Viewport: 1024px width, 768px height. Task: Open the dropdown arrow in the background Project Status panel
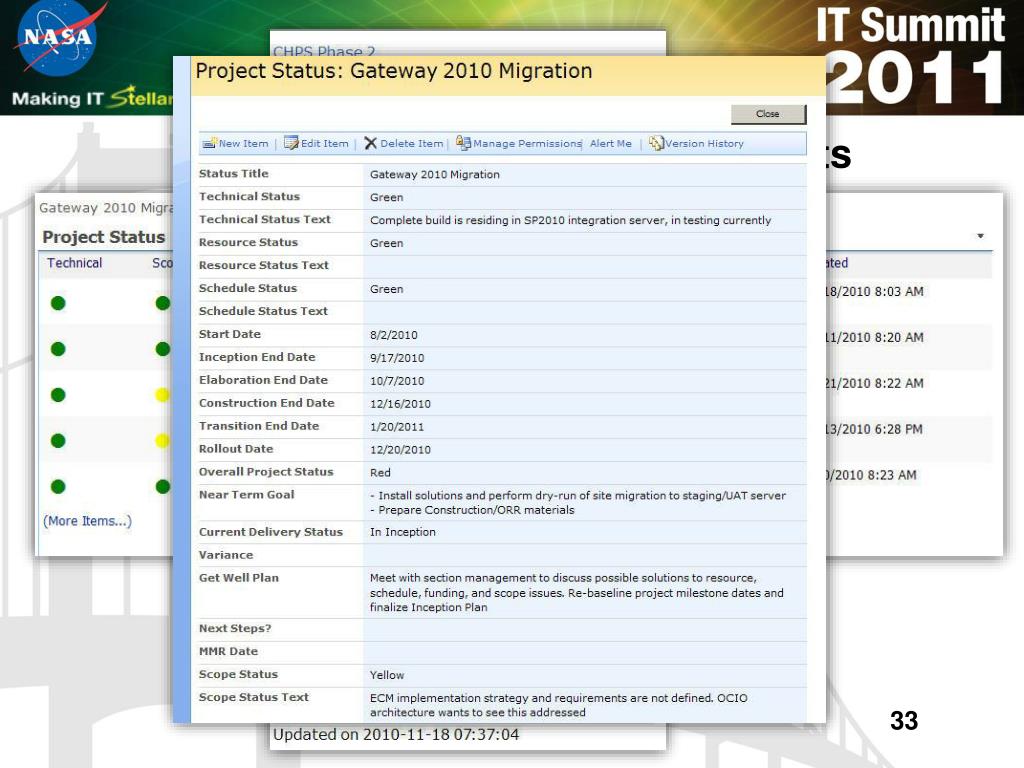(x=980, y=236)
